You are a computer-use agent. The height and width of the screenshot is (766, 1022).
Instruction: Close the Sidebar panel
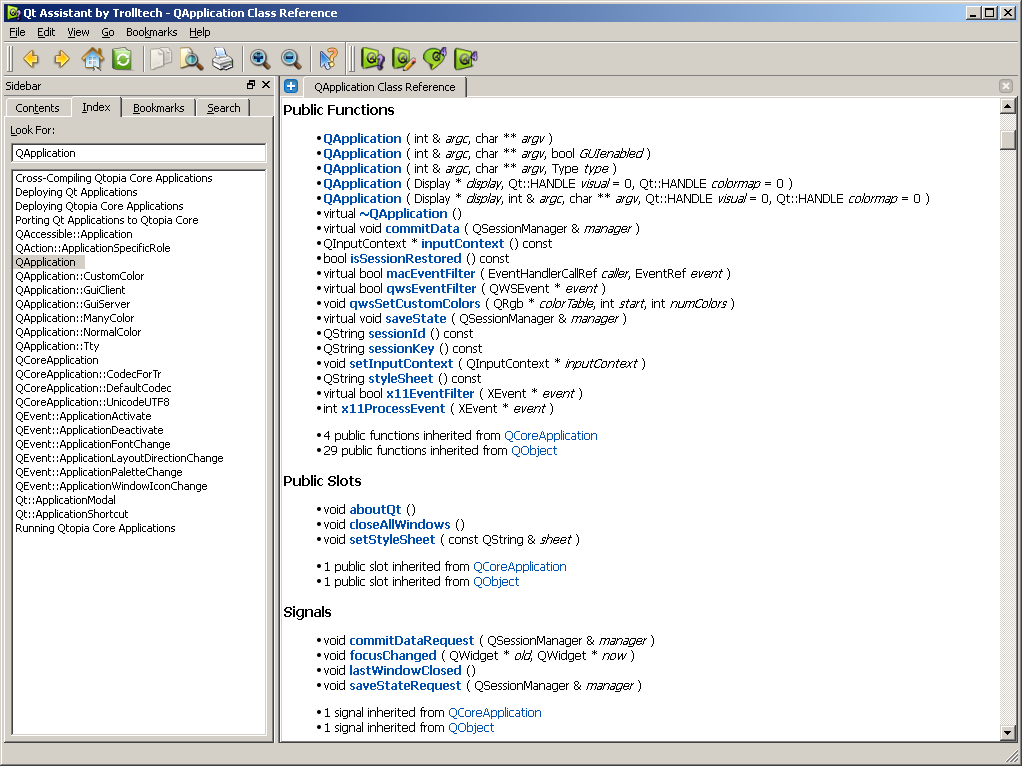coord(266,85)
